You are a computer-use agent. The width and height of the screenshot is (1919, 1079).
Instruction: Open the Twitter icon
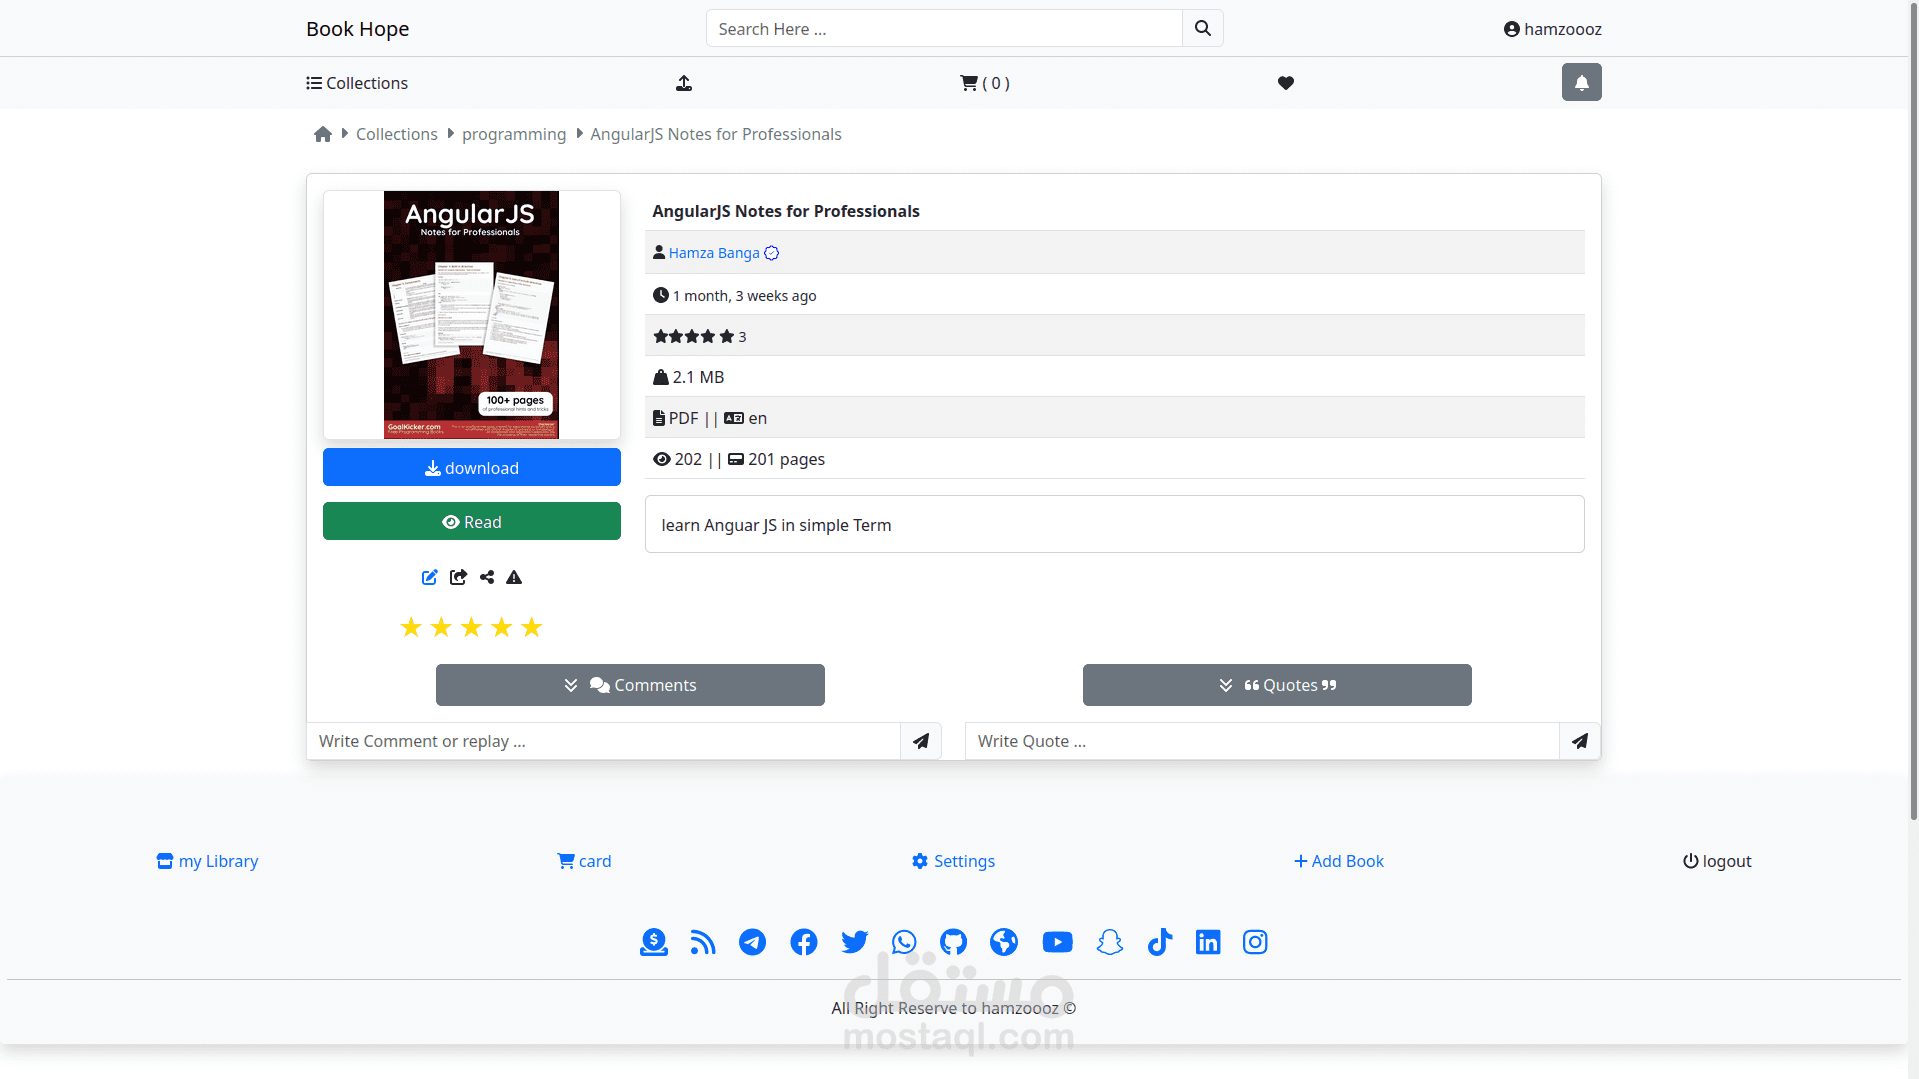[x=855, y=942]
